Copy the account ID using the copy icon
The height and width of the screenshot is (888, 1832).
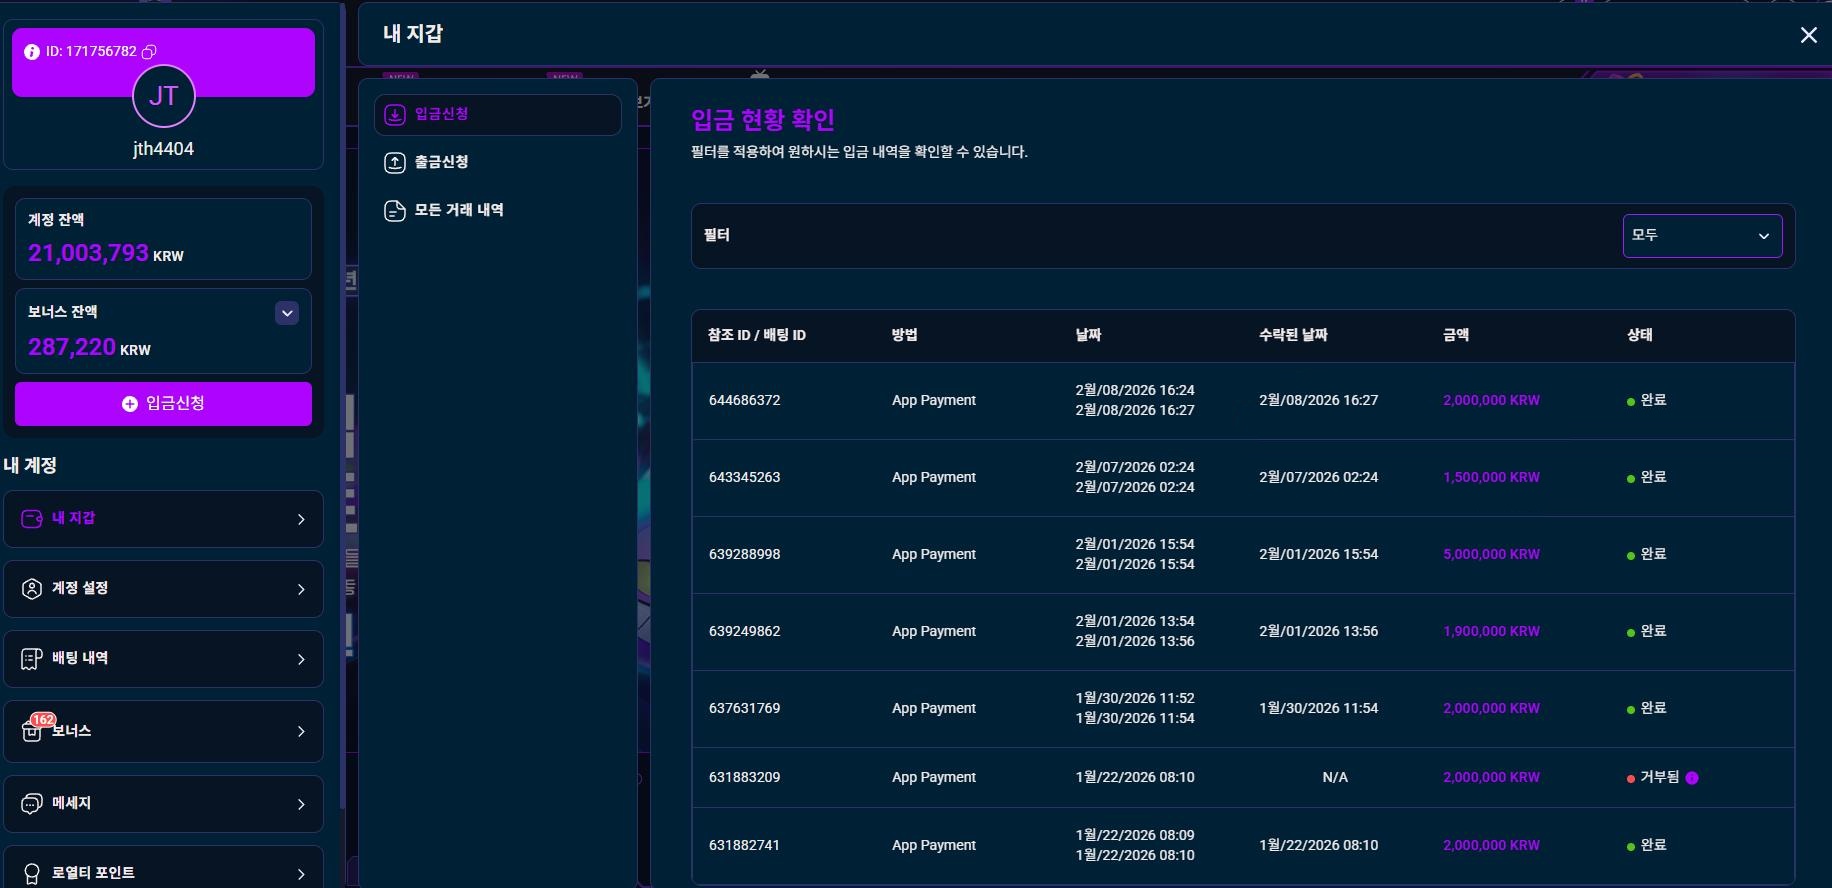[x=149, y=52]
